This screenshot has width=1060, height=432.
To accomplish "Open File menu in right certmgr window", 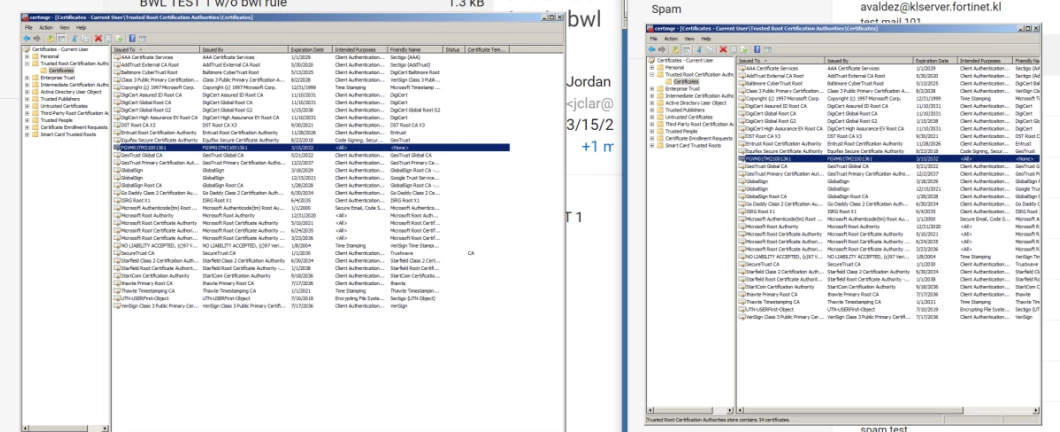I will (x=653, y=39).
